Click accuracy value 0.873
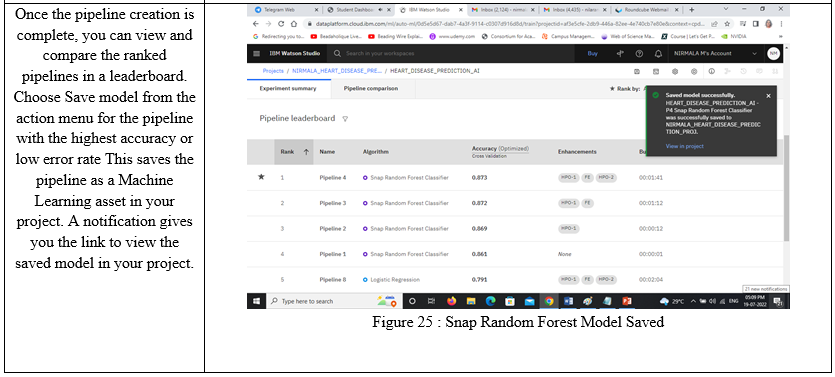Image resolution: width=835 pixels, height=377 pixels. pyautogui.click(x=479, y=178)
